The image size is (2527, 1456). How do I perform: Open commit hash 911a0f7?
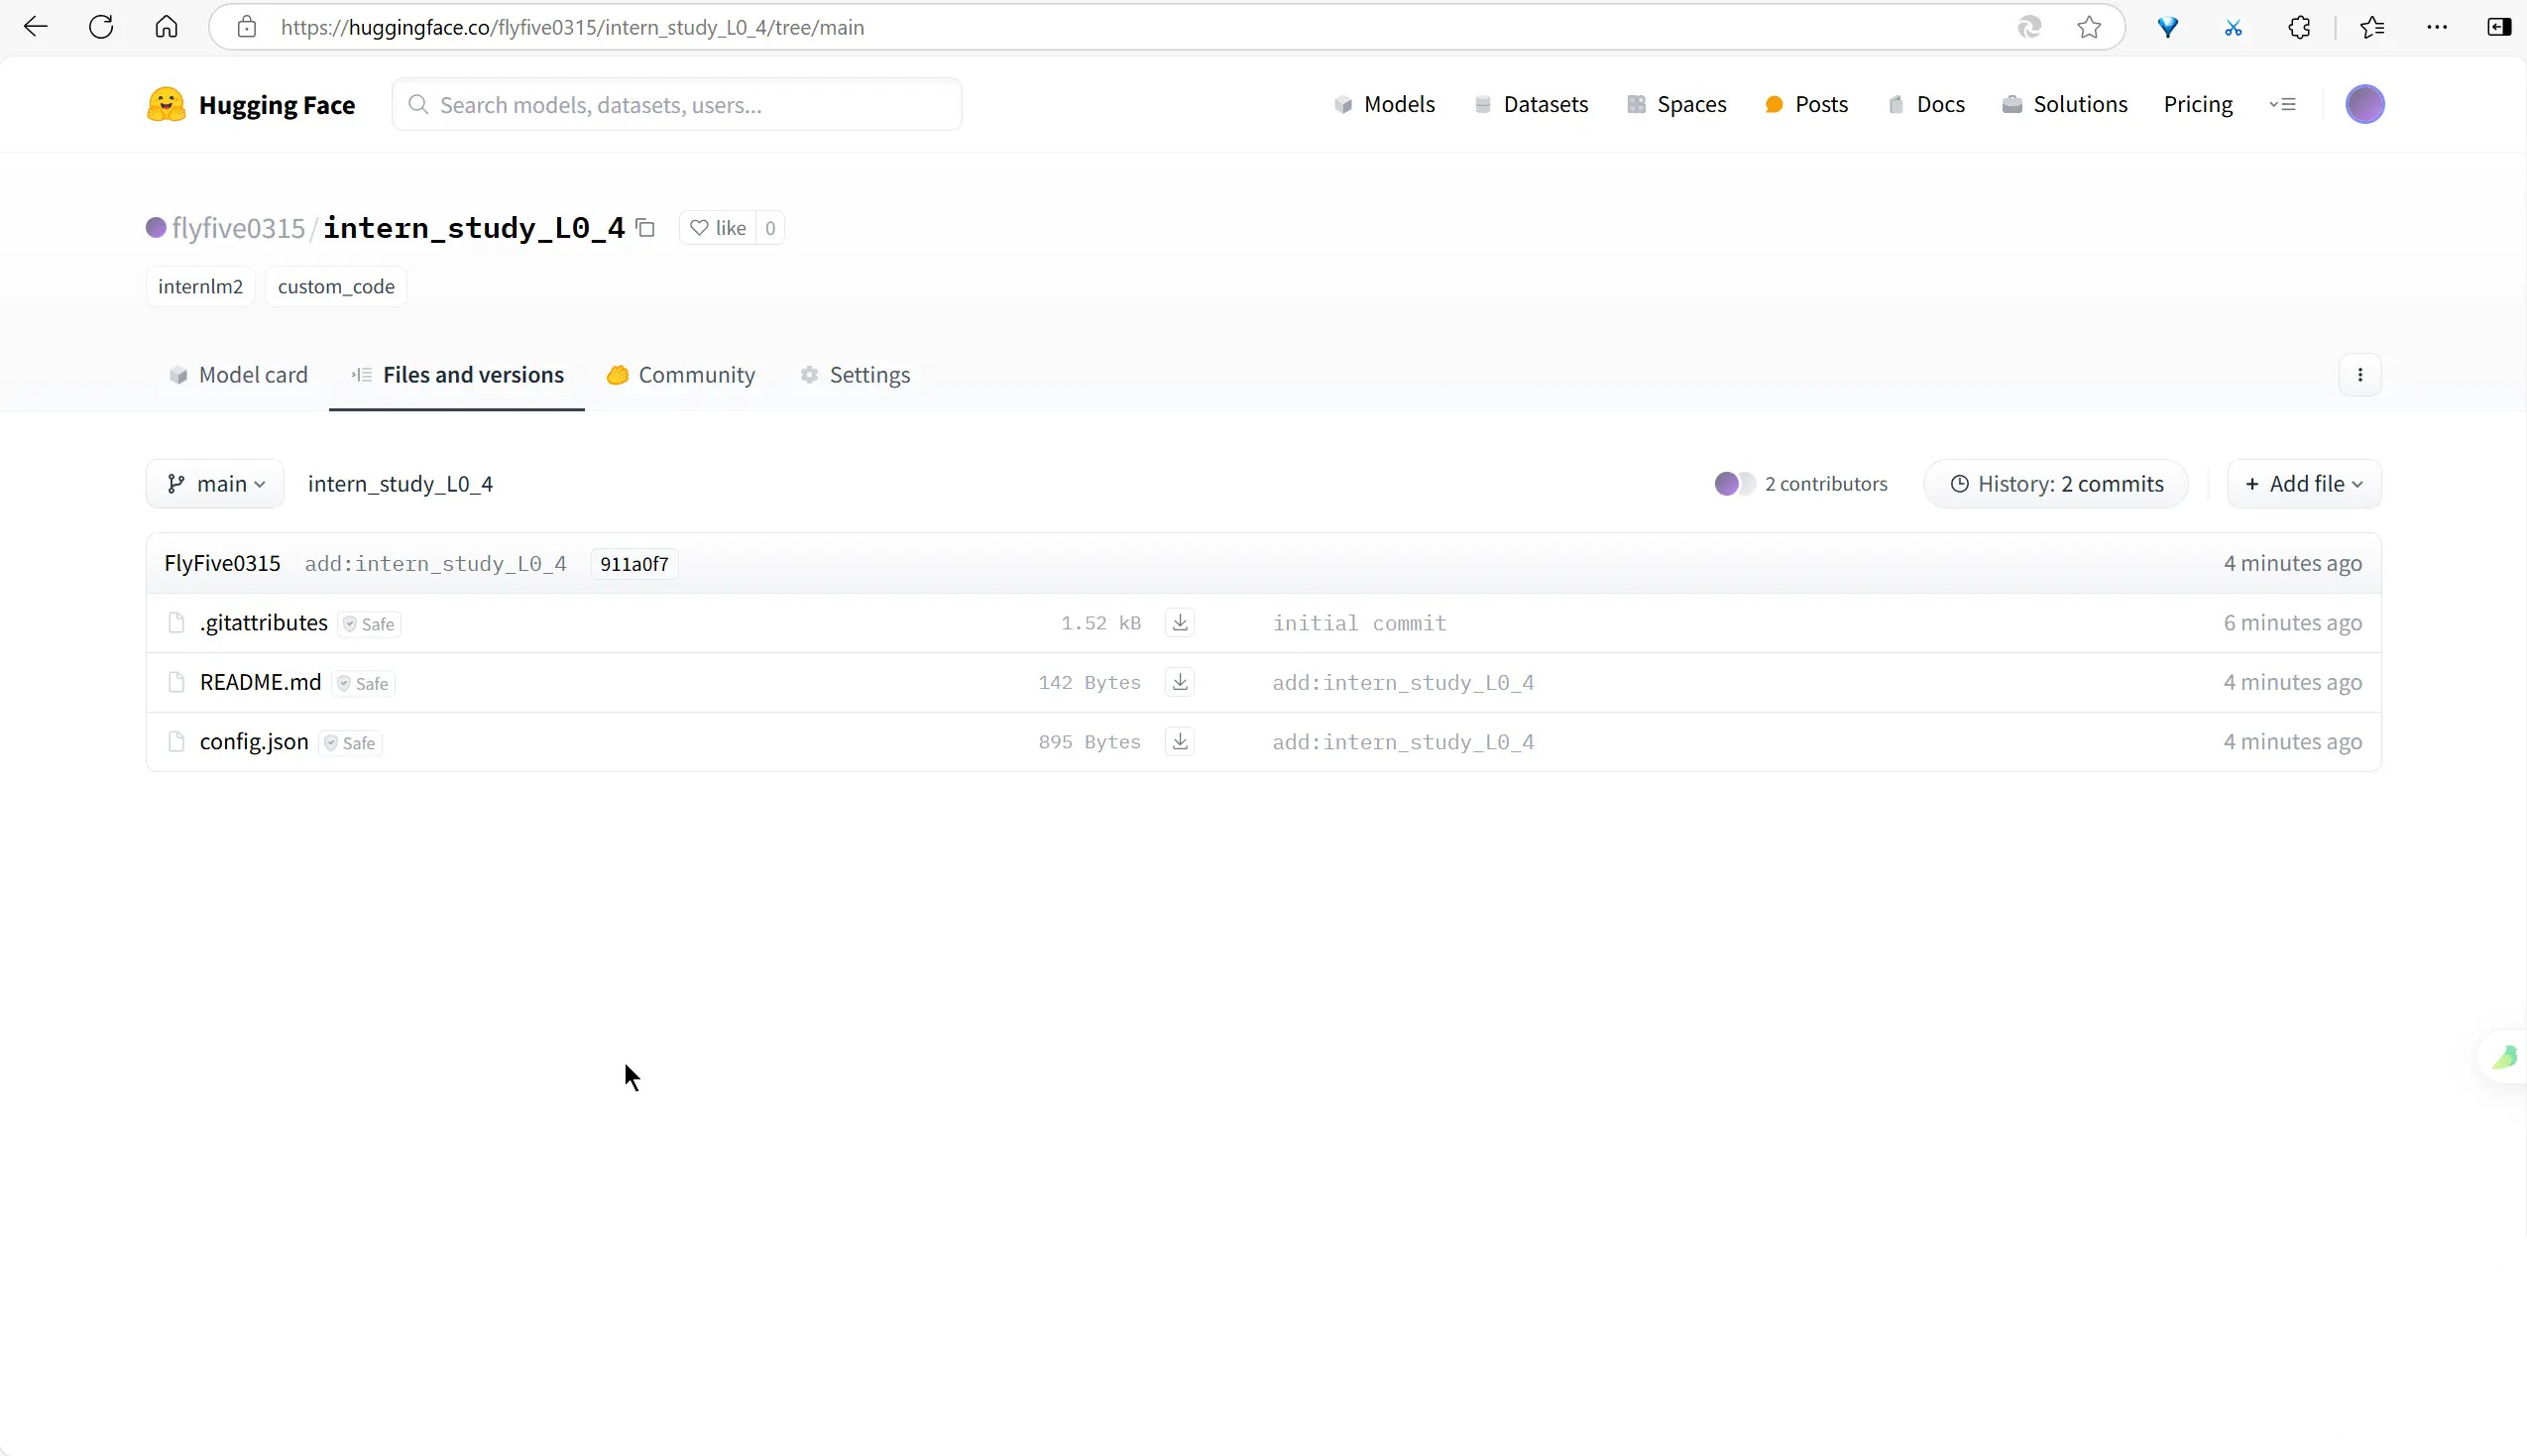click(x=634, y=564)
